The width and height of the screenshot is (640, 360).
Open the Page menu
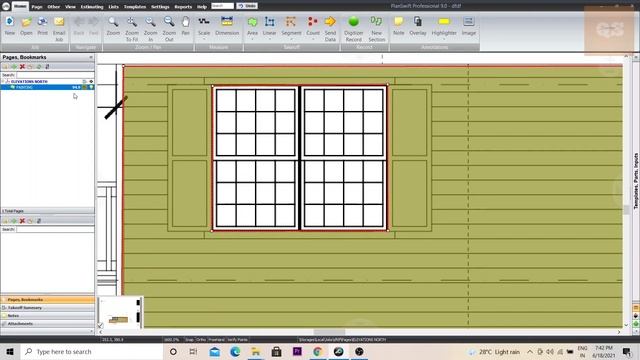coord(37,7)
